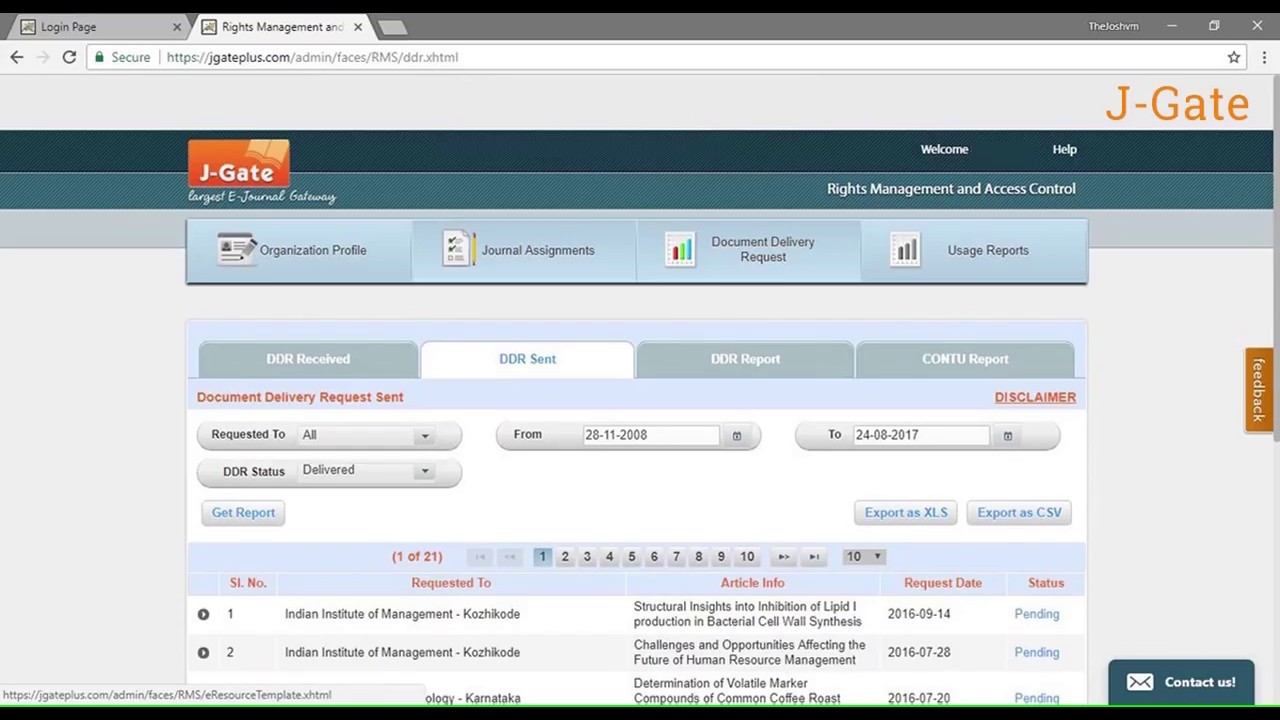1280x720 pixels.
Task: Open Chrome menu with three dots
Action: (1262, 57)
